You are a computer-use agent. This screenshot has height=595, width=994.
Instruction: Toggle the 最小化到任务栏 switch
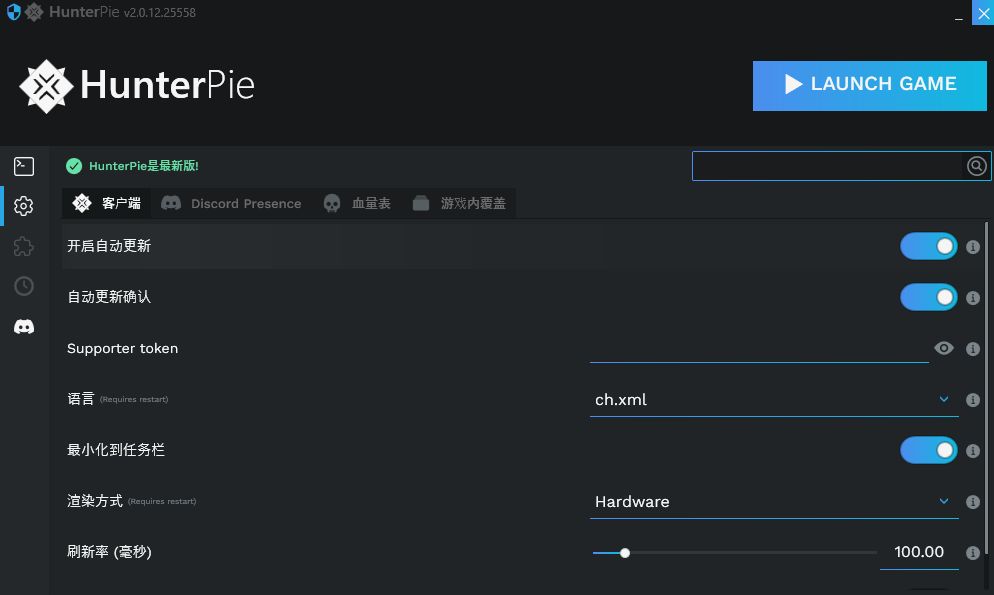coord(928,450)
